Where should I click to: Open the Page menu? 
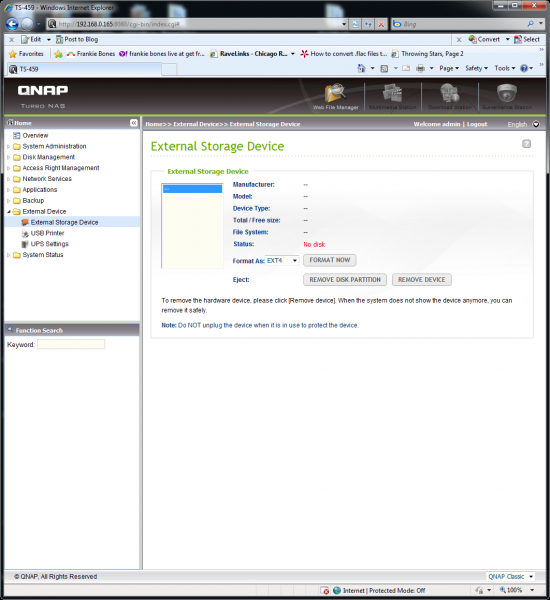[449, 68]
